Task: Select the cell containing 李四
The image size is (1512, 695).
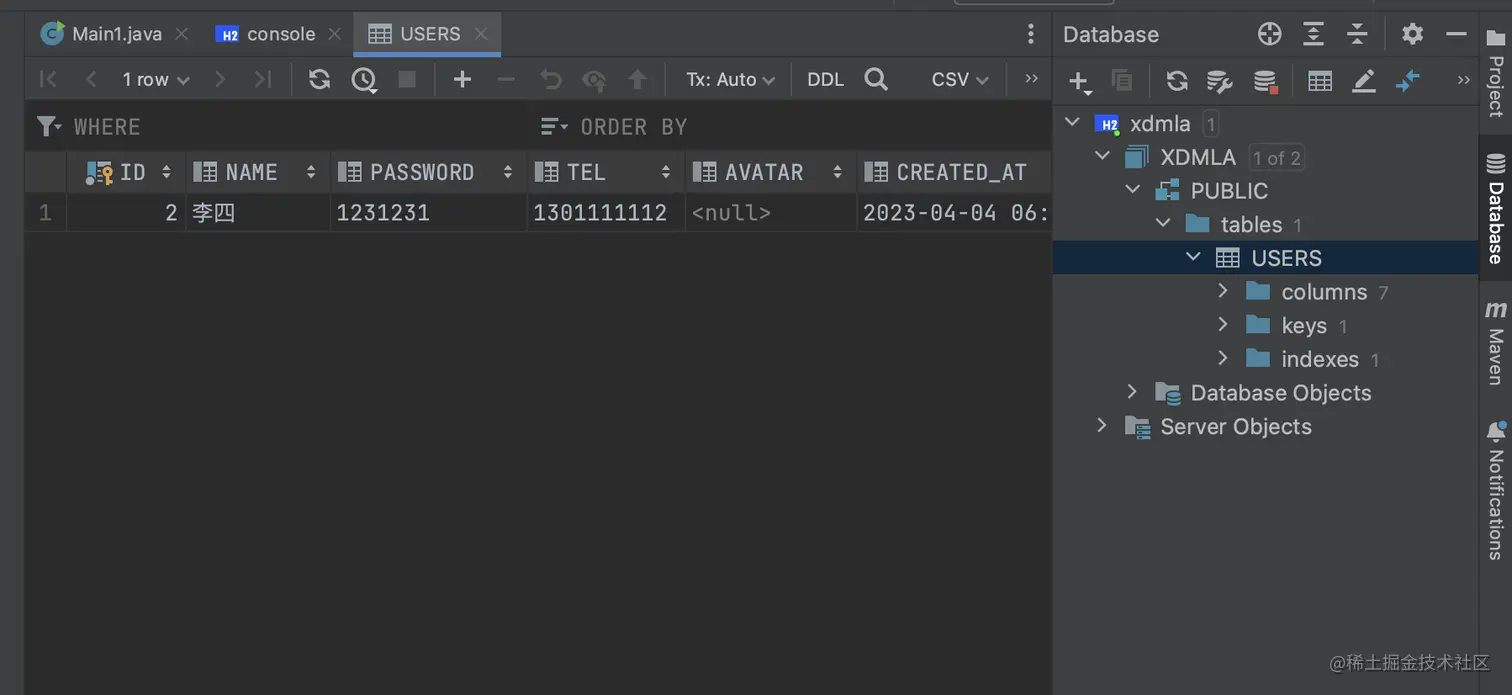Action: click(x=257, y=213)
